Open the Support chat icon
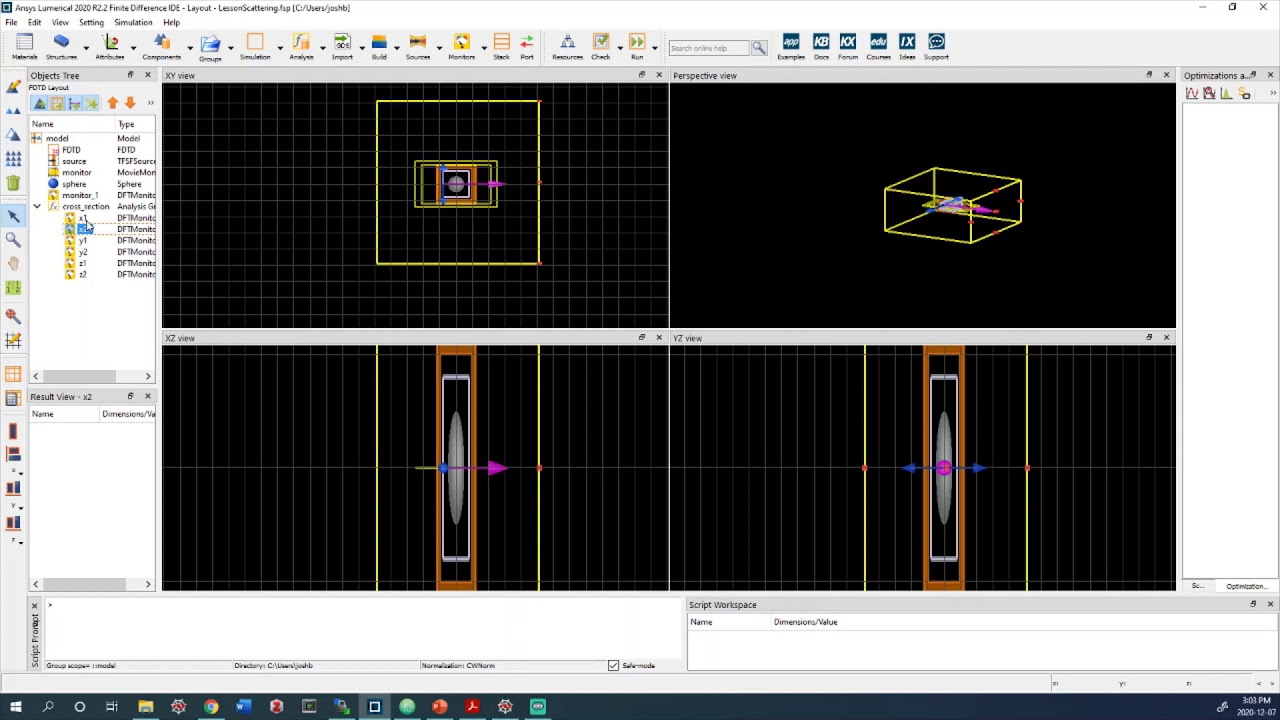The image size is (1280, 720). coord(936,42)
